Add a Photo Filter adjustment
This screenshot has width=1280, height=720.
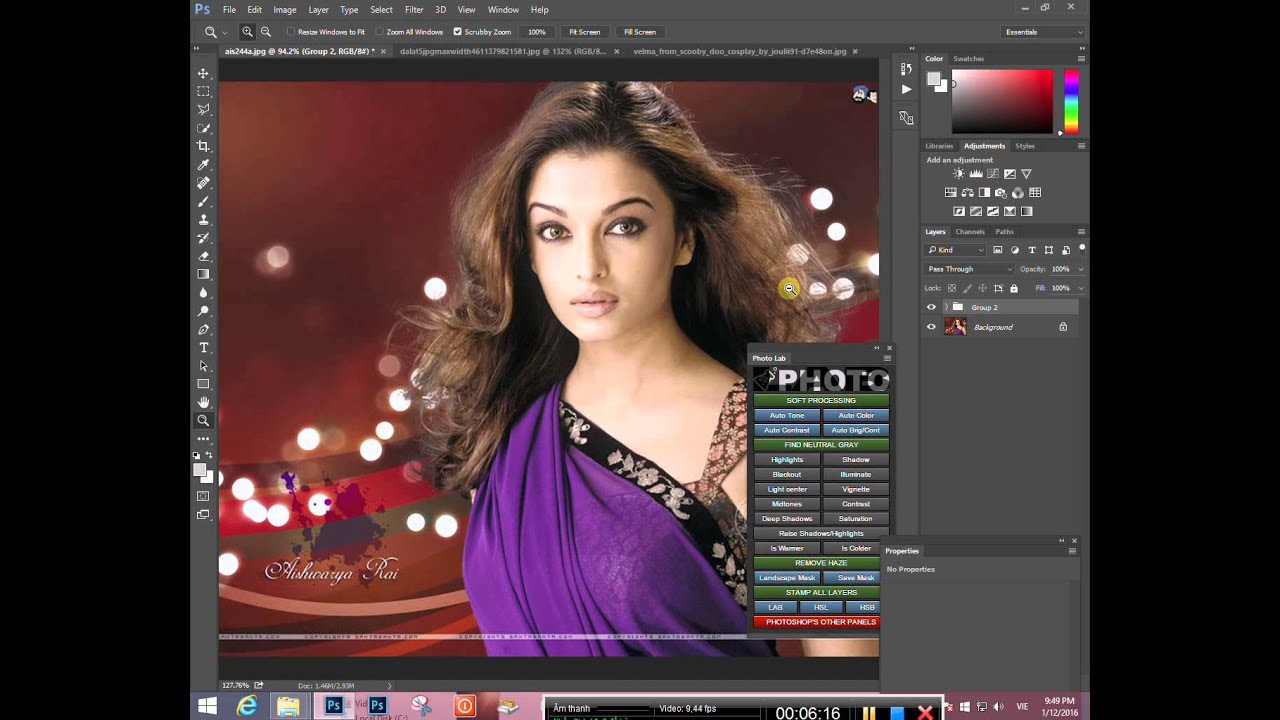tap(1001, 193)
